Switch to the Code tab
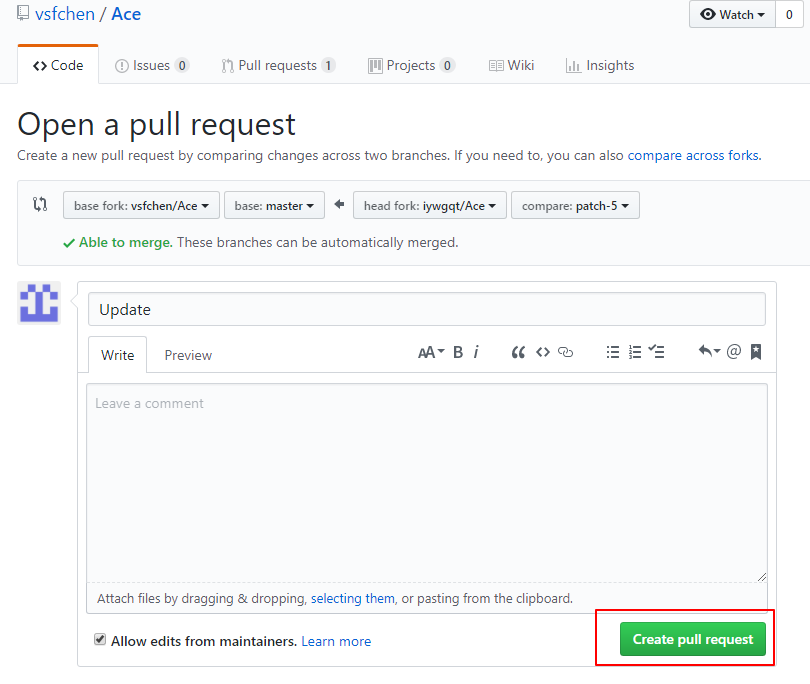 [x=58, y=66]
